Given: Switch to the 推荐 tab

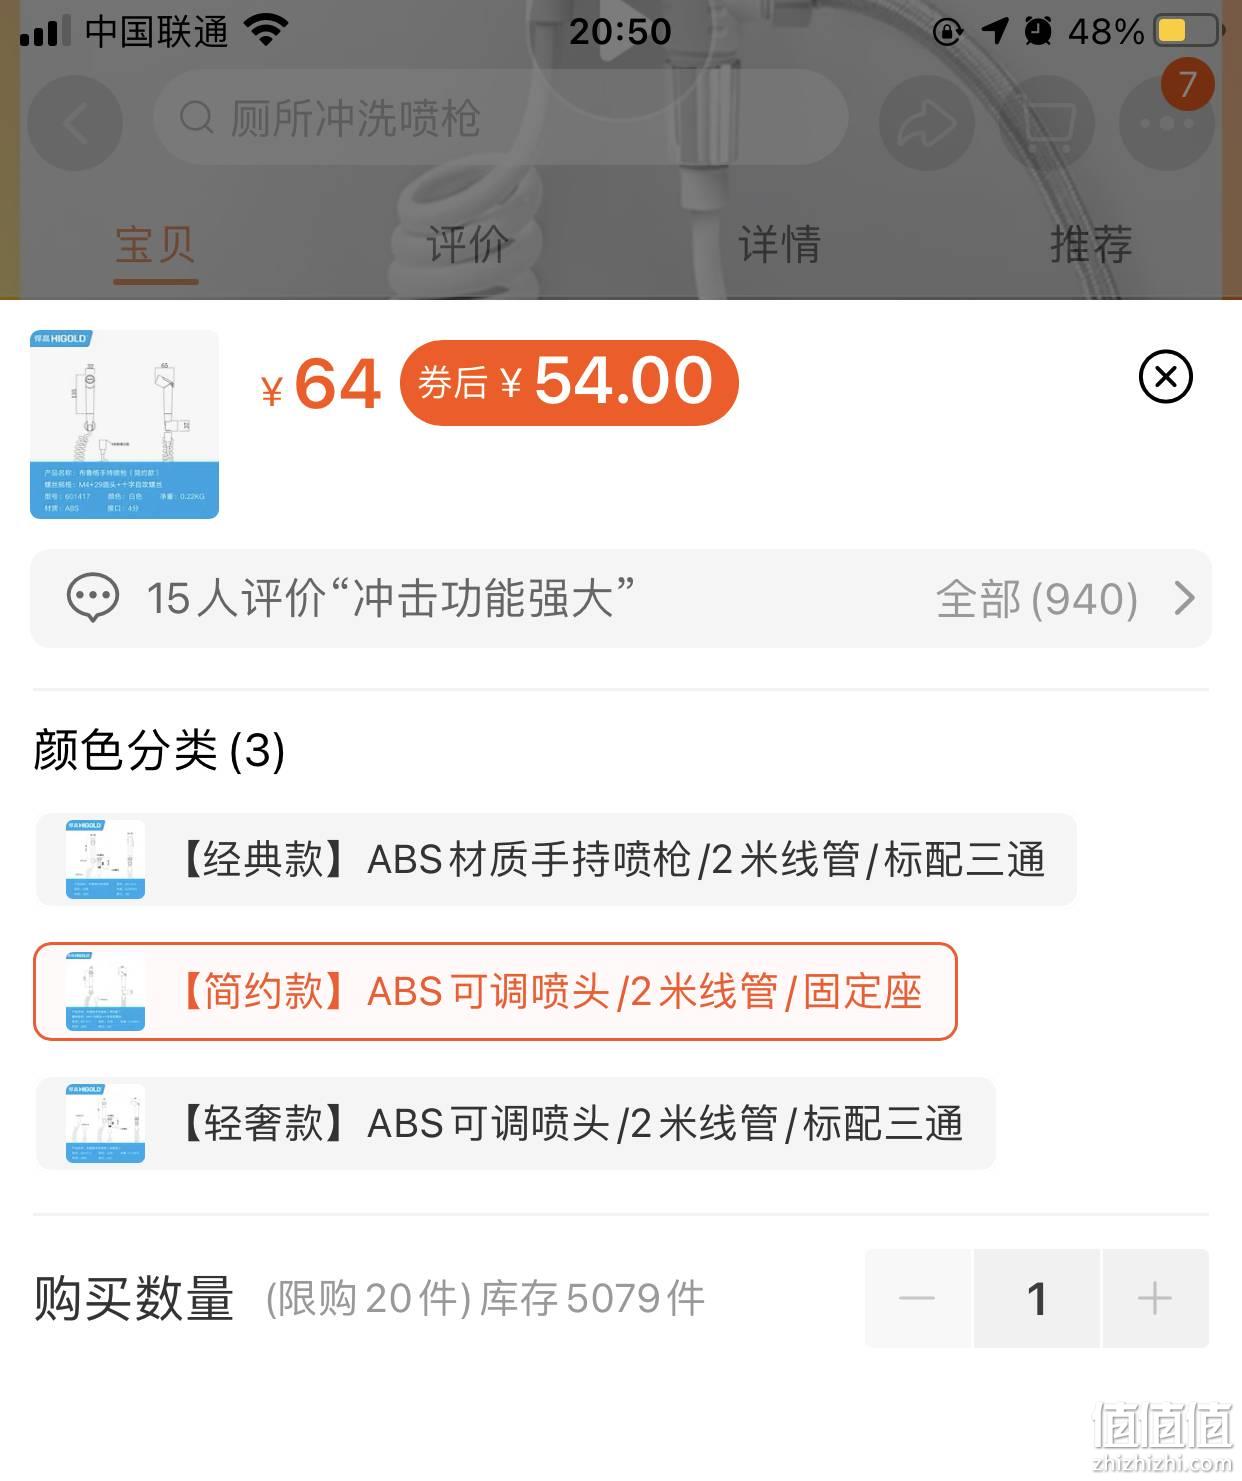Looking at the screenshot, I should [x=1091, y=244].
